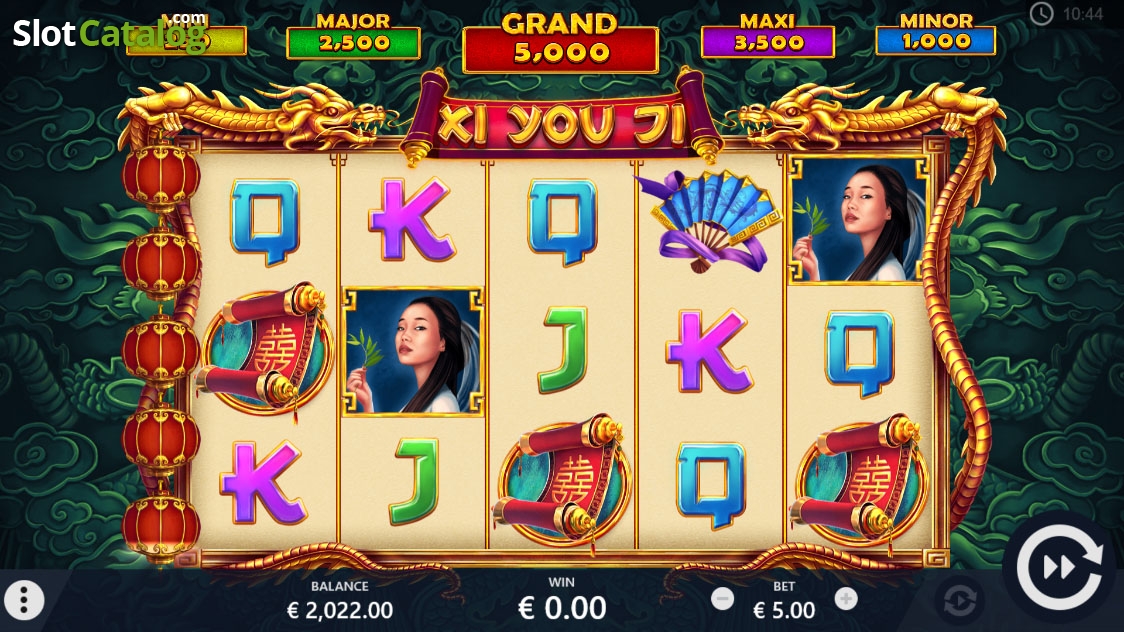The image size is (1124, 632).
Task: Click the large spin button
Action: pos(1059,568)
